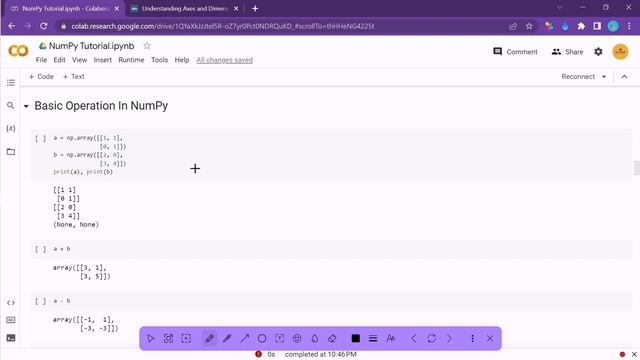Select the screenshot capture tool in annotation bar

169,338
